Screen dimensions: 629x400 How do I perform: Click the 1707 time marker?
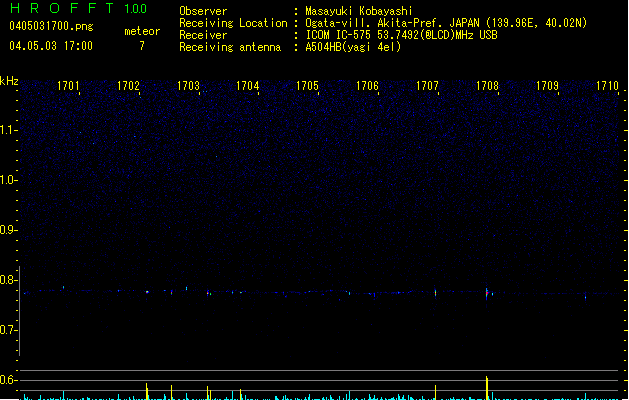coord(427,86)
